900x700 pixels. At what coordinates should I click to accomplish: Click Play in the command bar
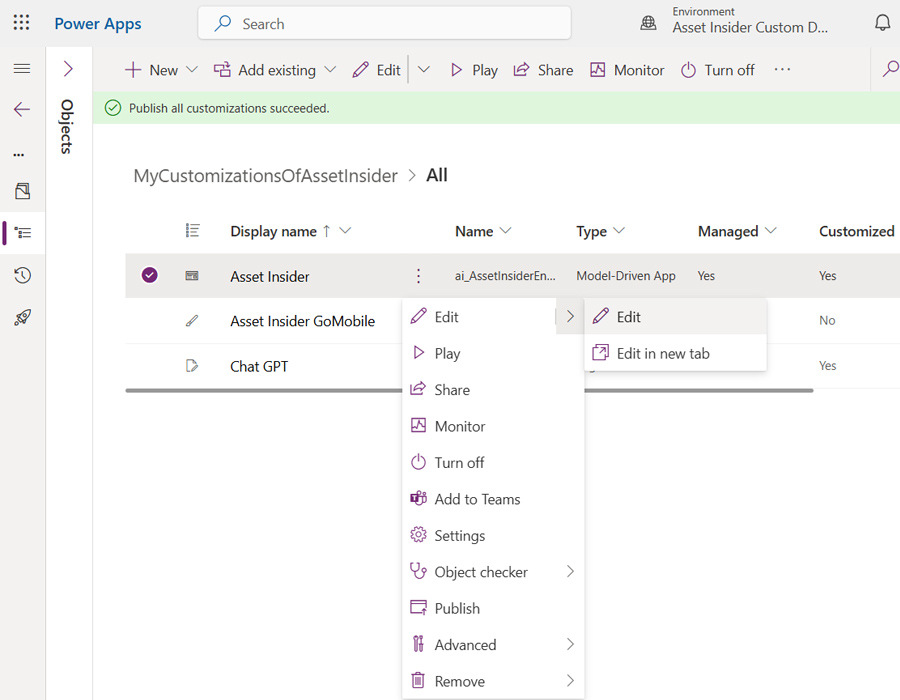point(474,70)
